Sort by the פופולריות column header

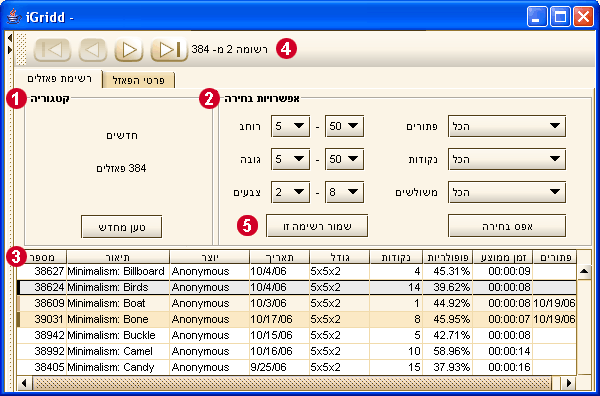[x=448, y=257]
